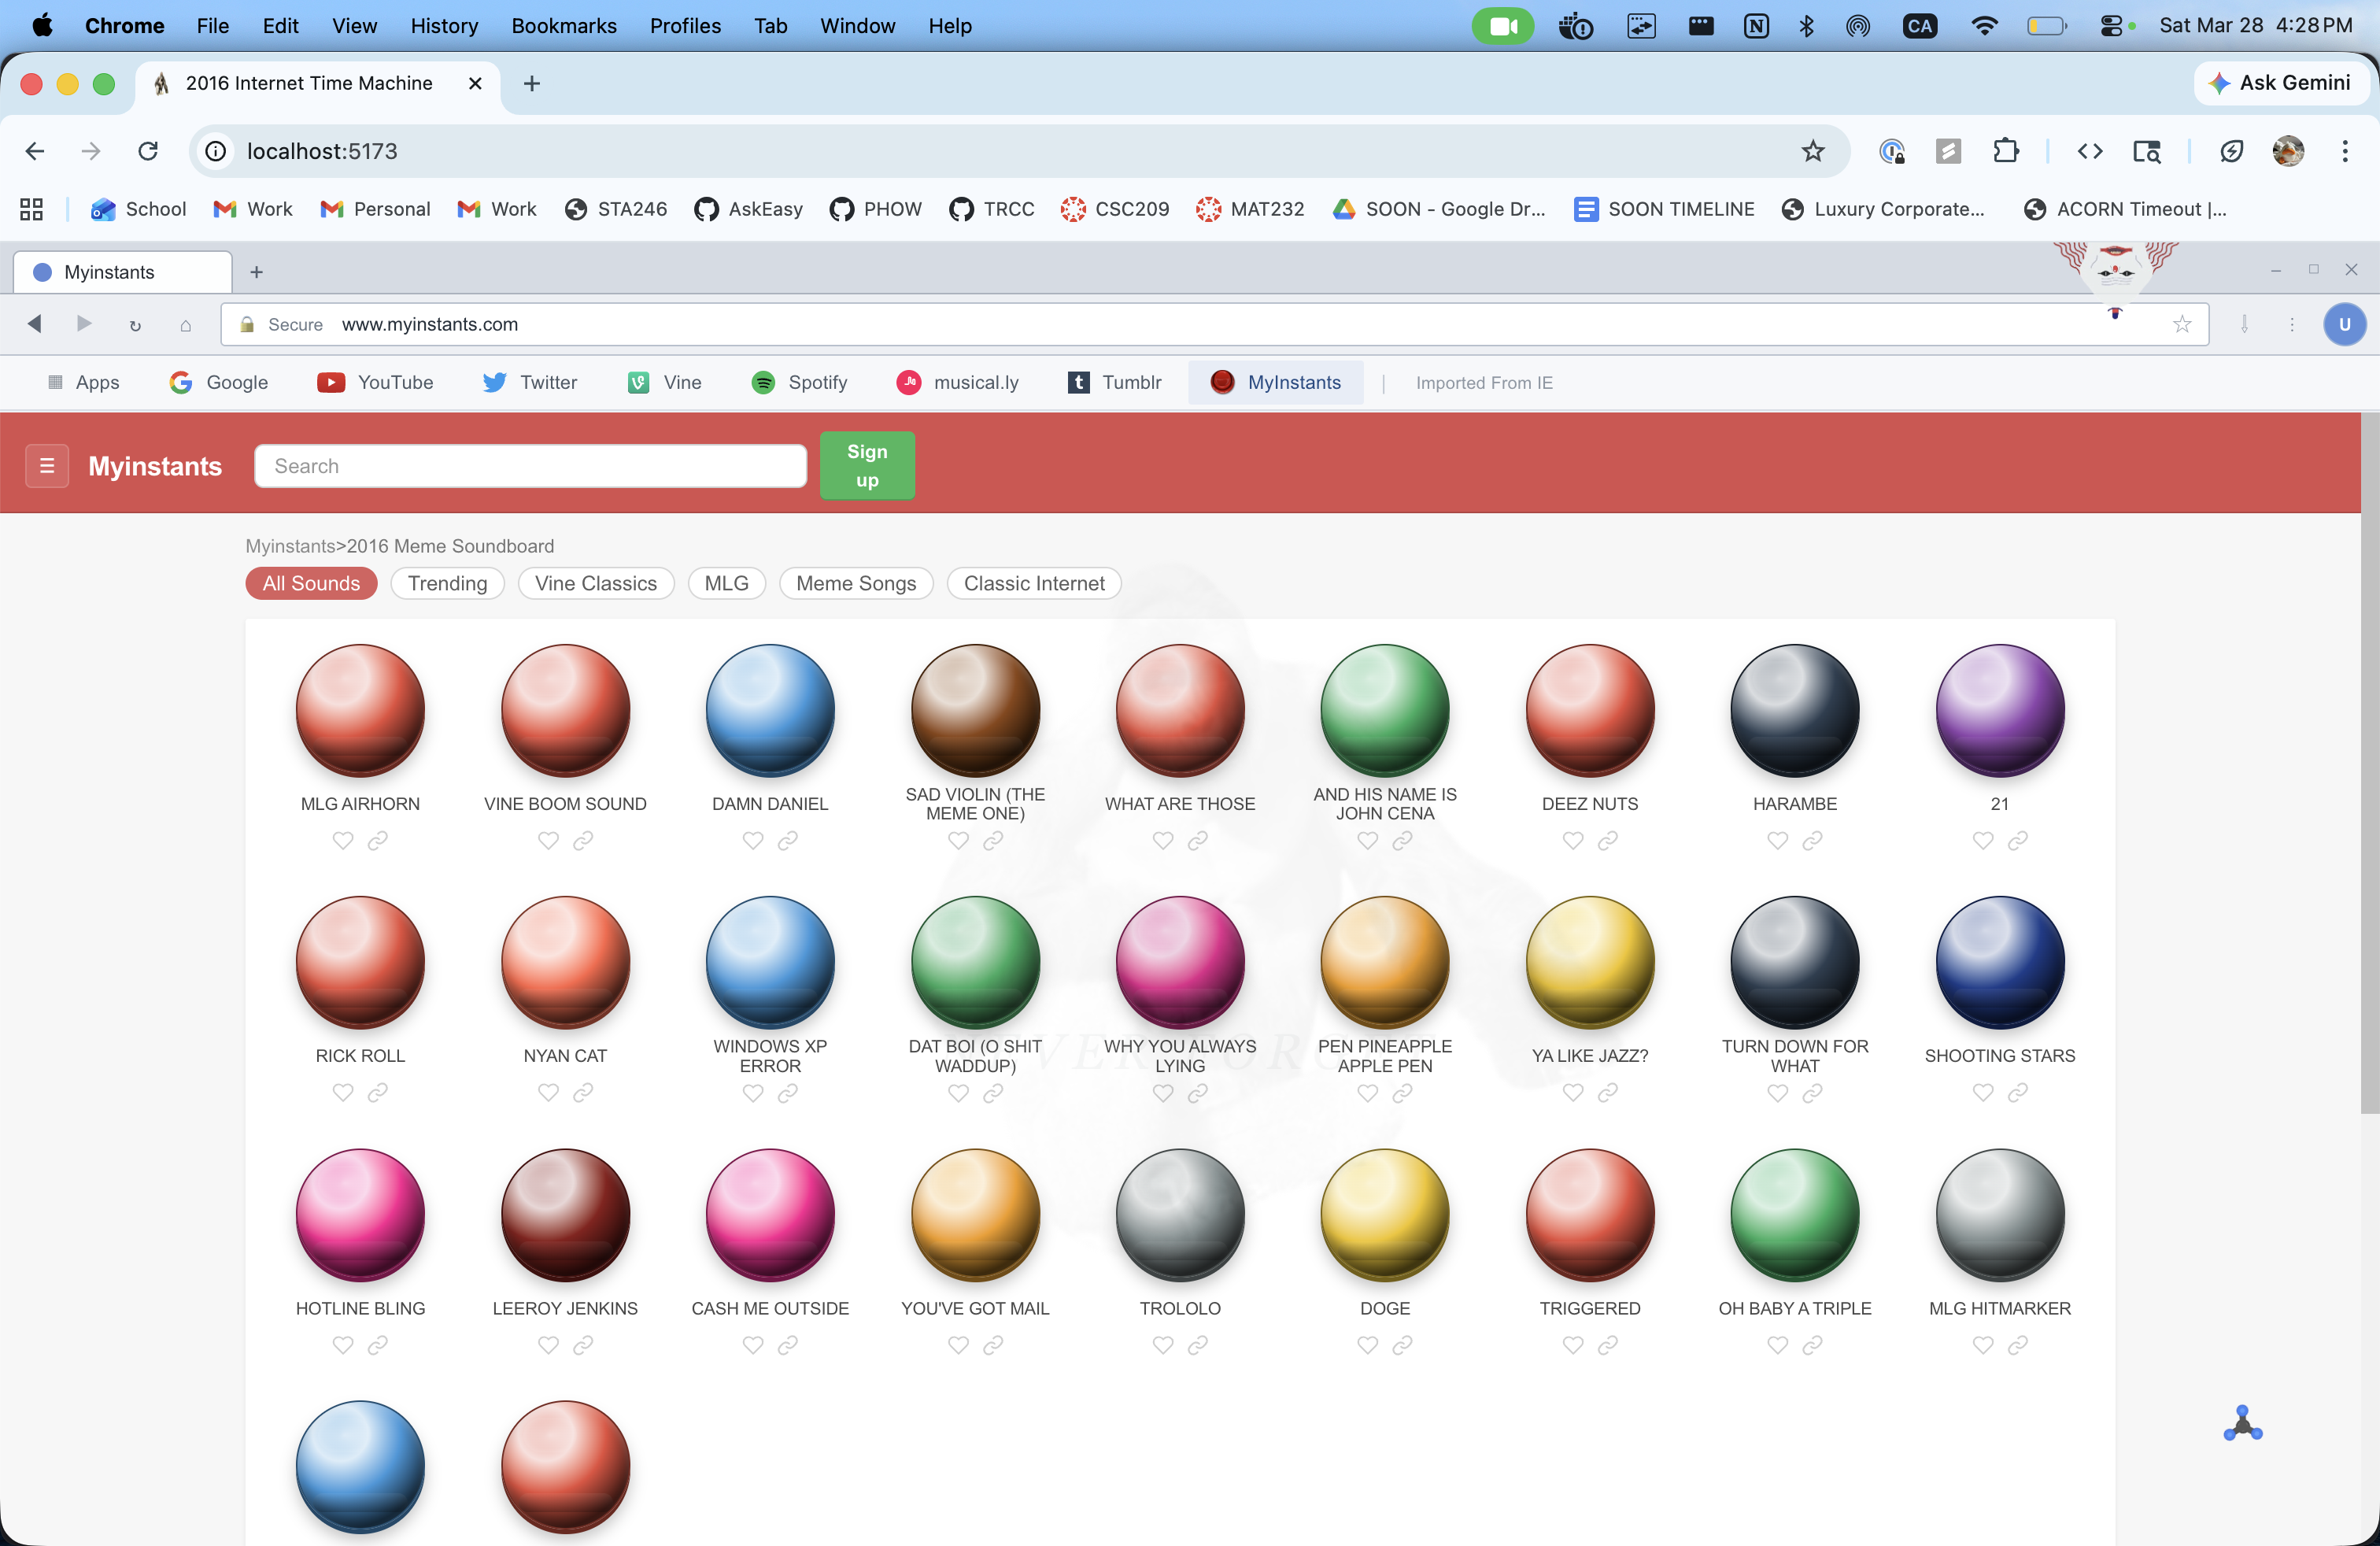
Task: Open Chrome's three-dot menu
Action: click(2344, 151)
